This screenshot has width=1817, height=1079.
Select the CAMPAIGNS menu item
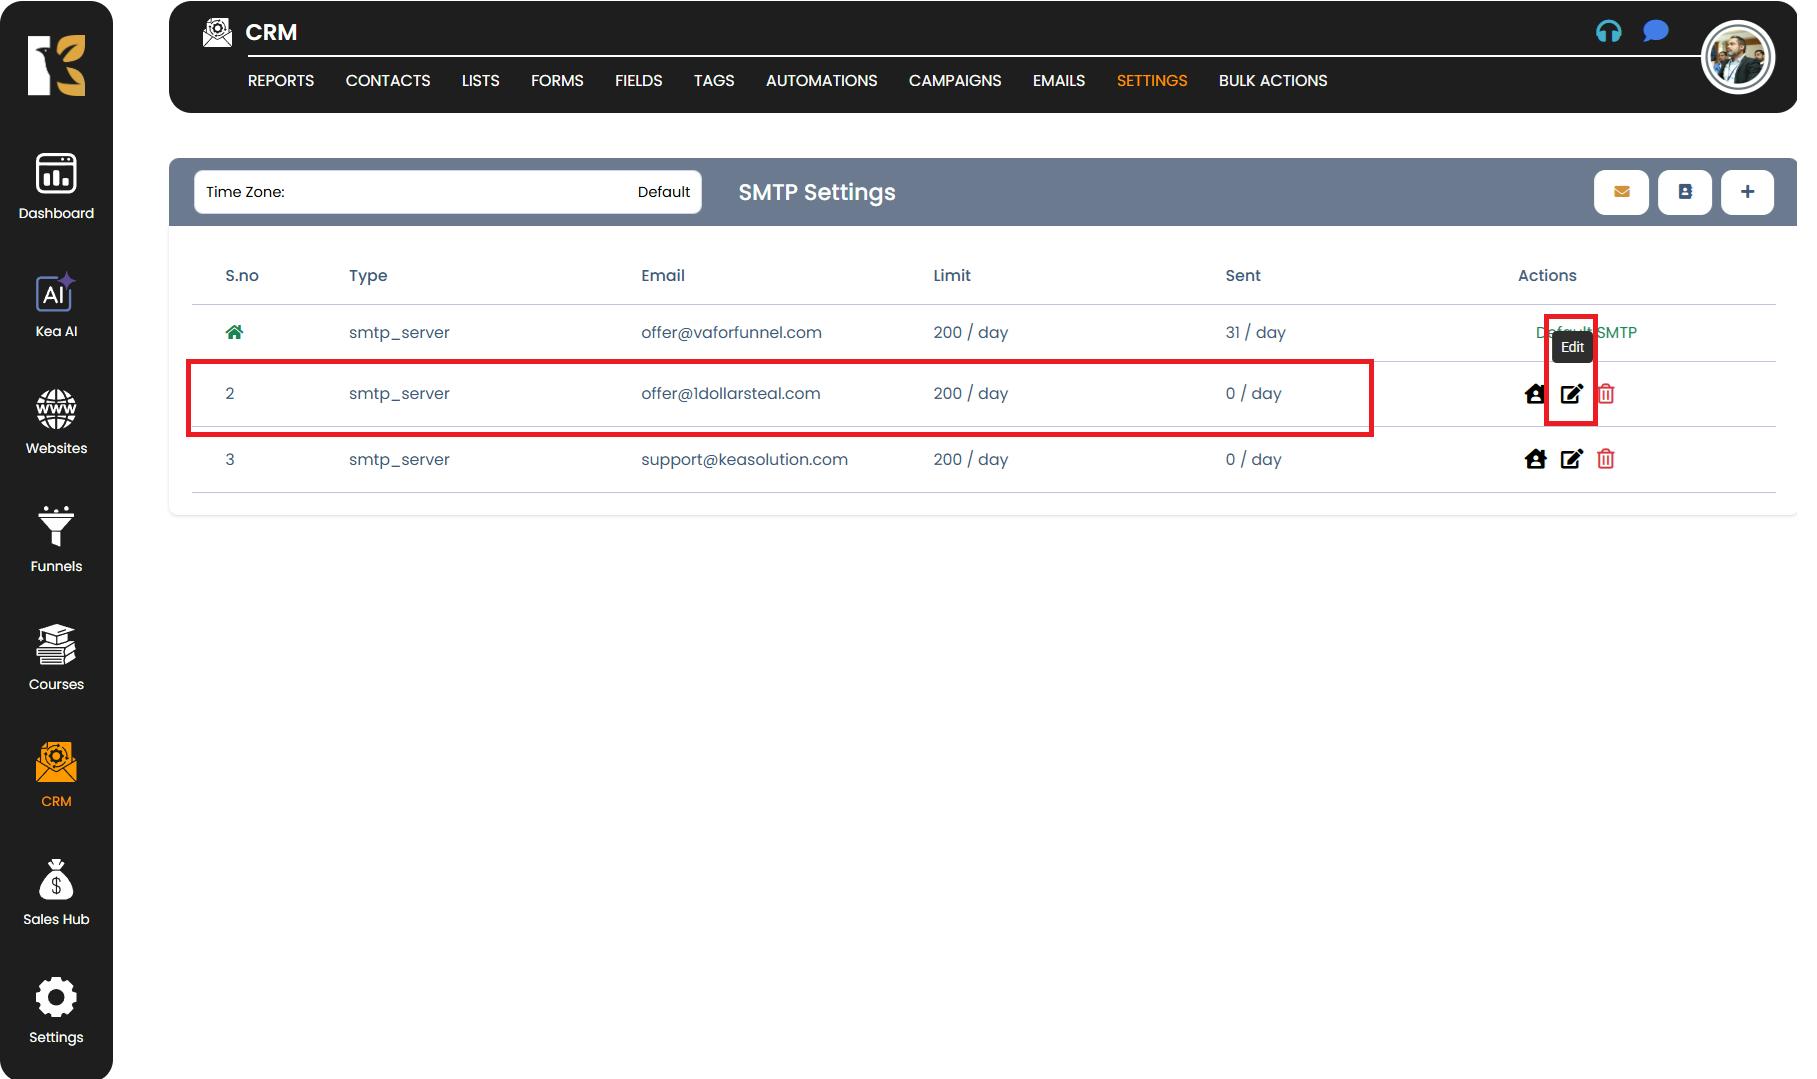click(954, 81)
